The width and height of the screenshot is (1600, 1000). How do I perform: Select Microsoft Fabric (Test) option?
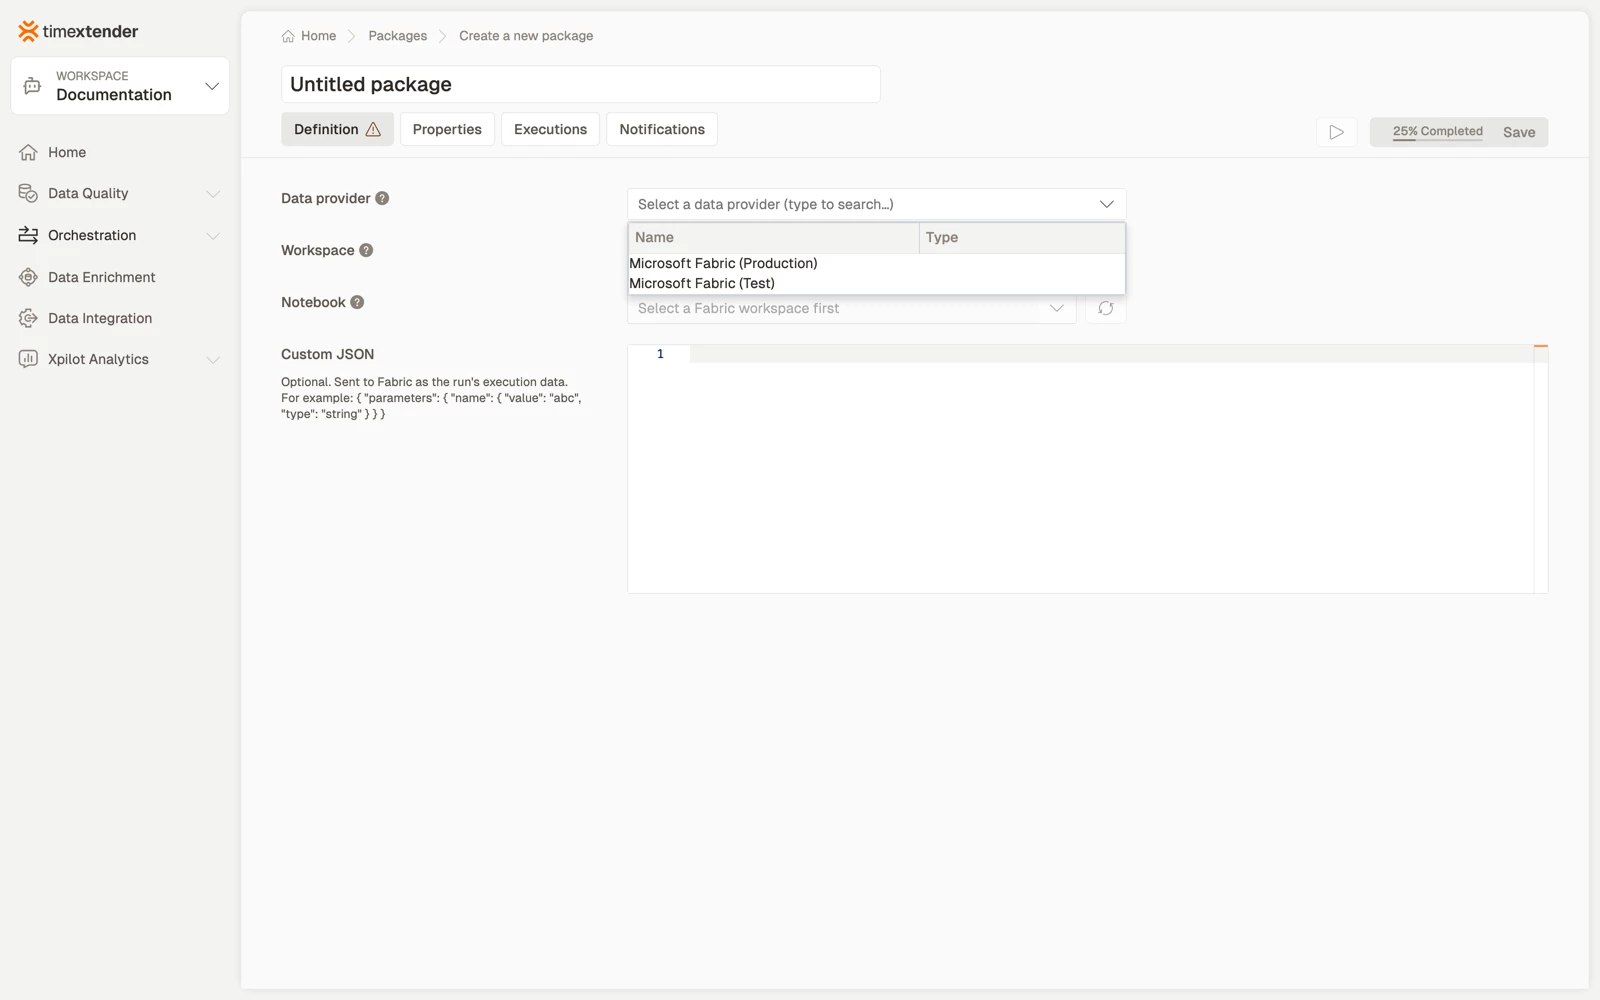click(x=876, y=283)
